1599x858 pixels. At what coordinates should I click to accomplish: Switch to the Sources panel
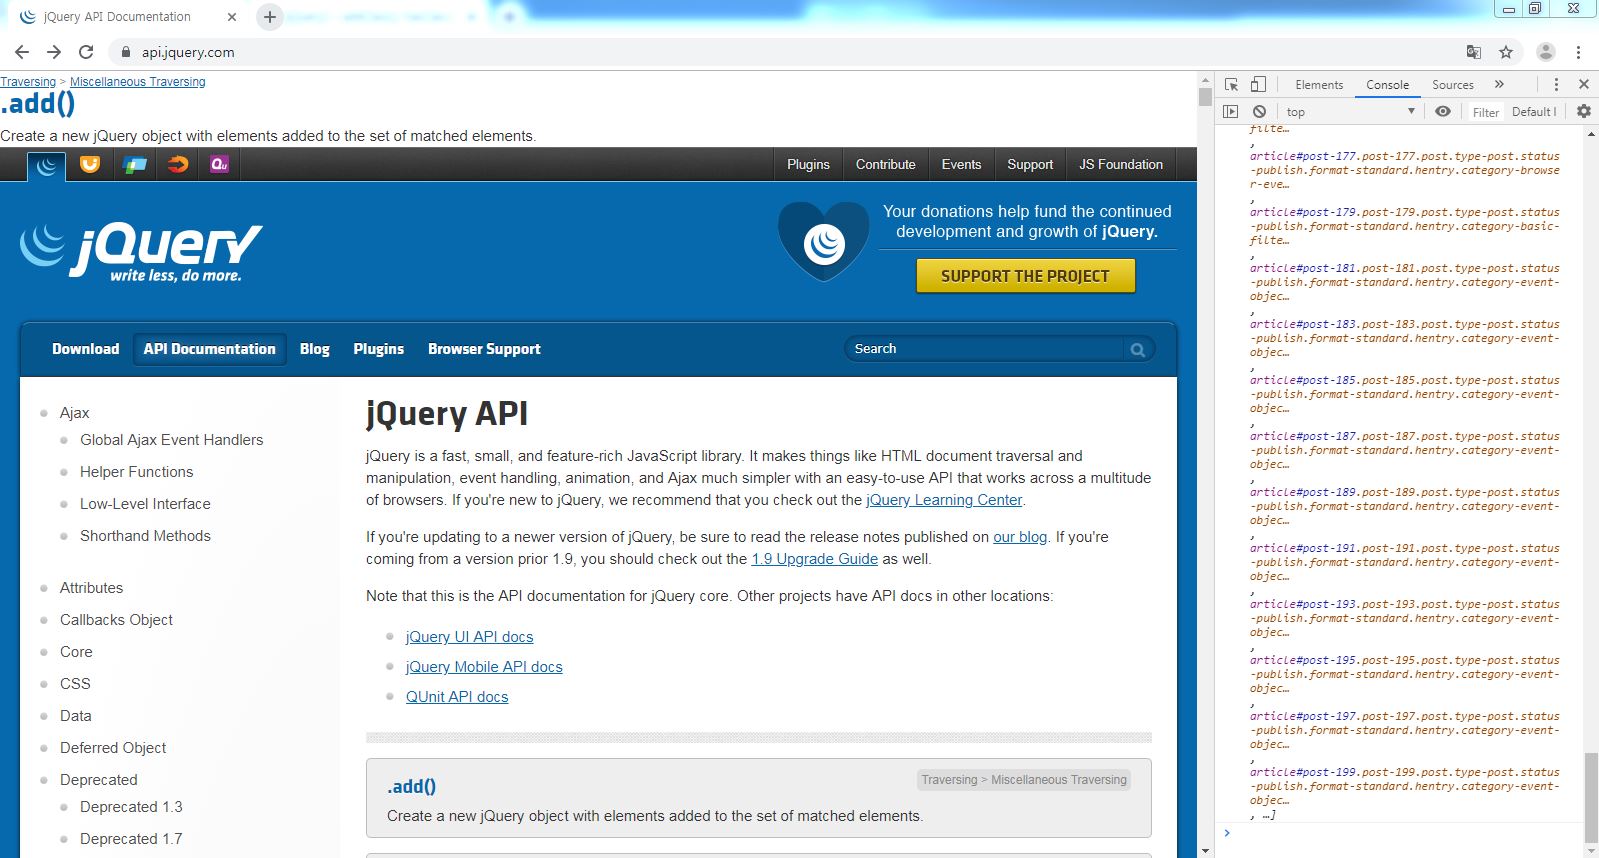coord(1453,85)
